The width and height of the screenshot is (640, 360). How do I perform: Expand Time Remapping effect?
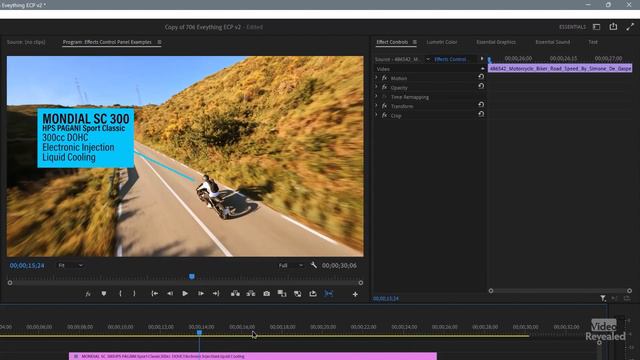point(376,96)
